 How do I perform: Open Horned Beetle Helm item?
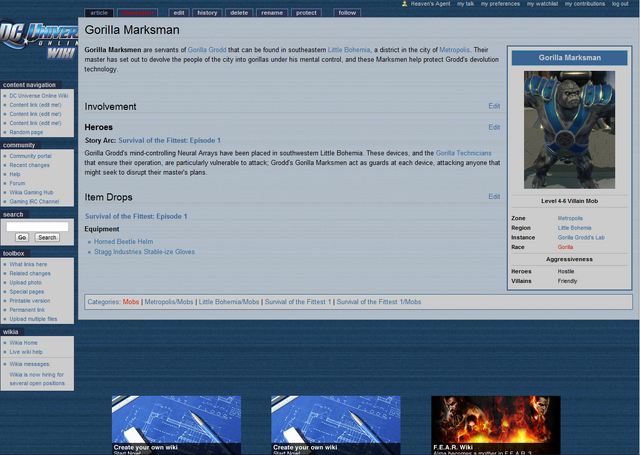coord(124,242)
